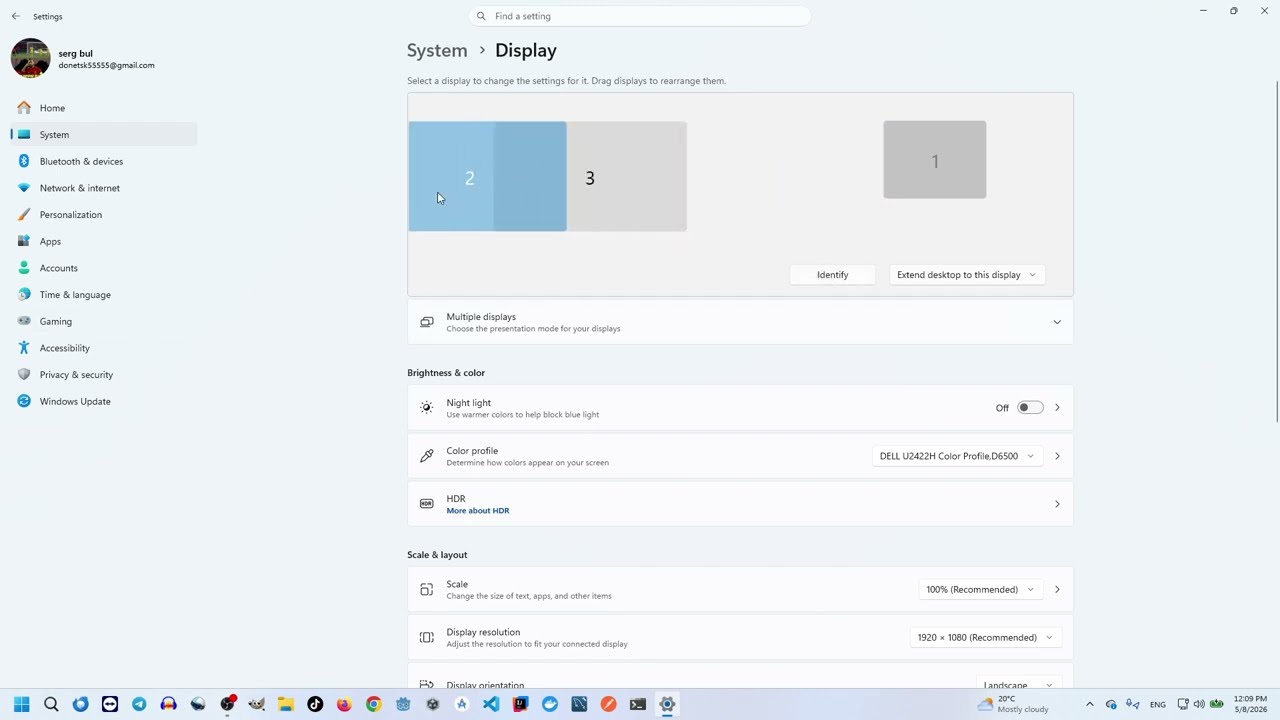Open taskbar Search
The height and width of the screenshot is (720, 1280).
(x=51, y=704)
